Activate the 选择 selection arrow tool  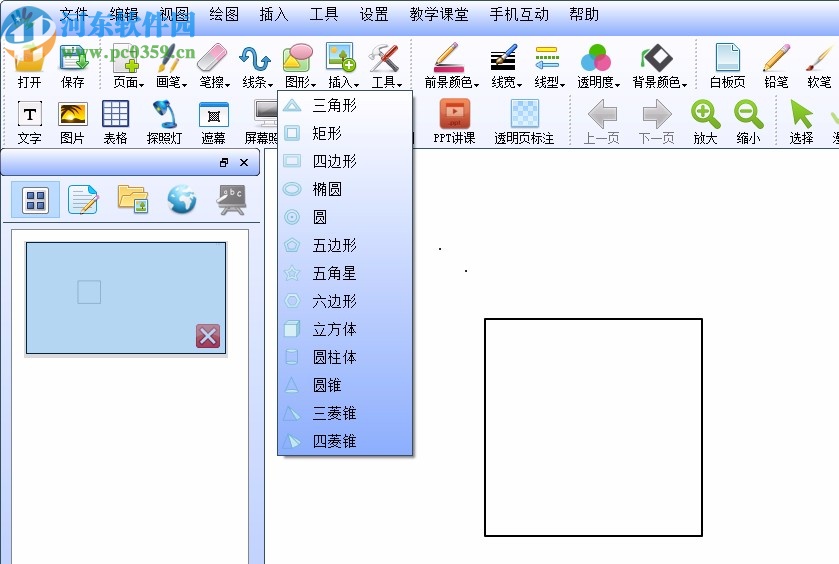[x=801, y=123]
